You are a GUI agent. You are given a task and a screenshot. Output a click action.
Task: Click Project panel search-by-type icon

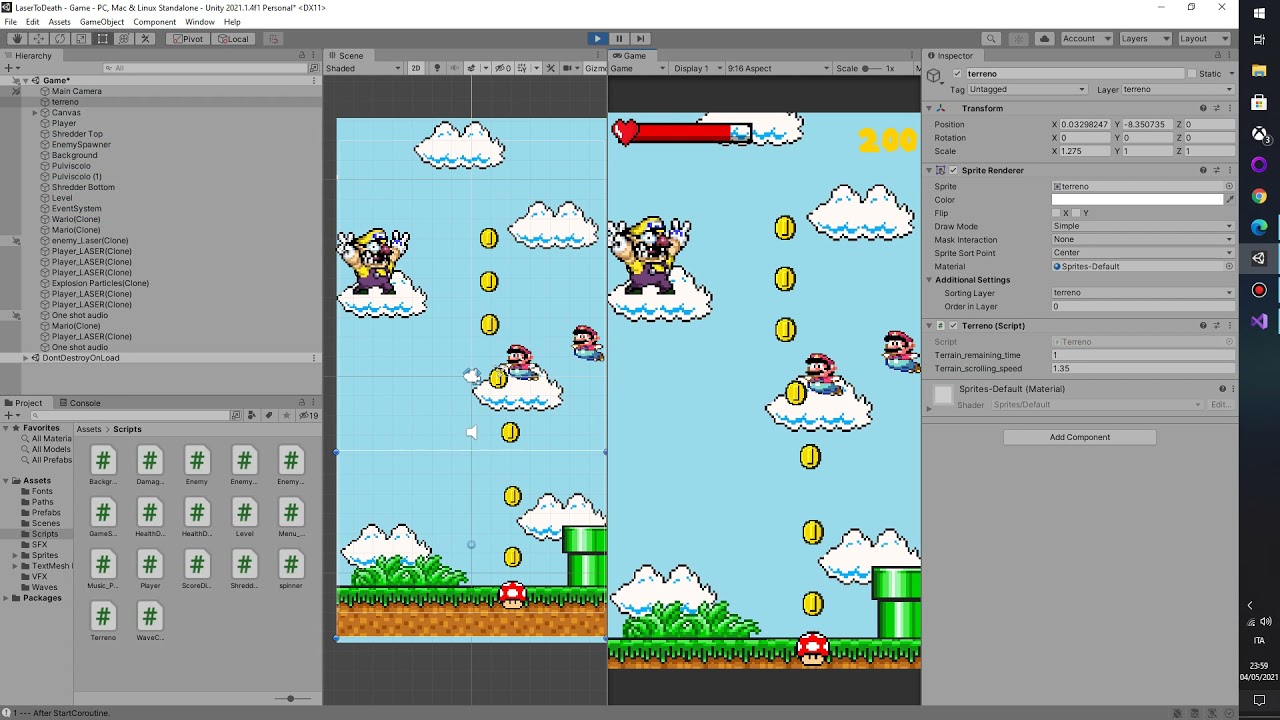[x=251, y=415]
